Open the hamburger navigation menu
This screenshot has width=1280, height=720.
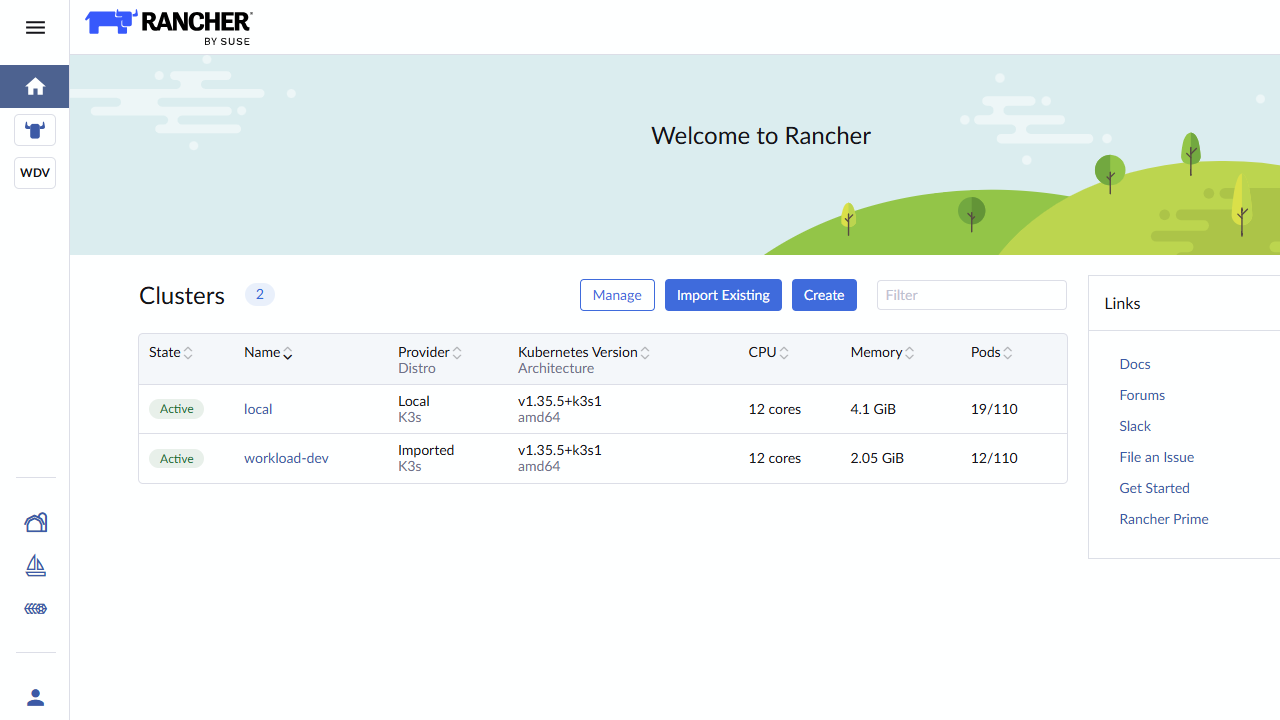coord(35,28)
